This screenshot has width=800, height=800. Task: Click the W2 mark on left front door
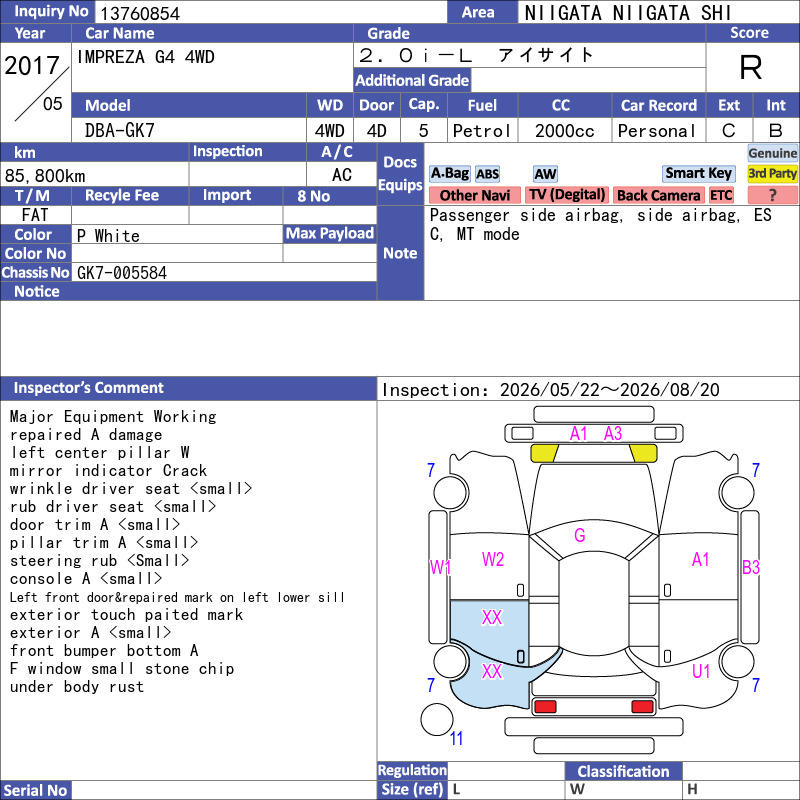(493, 559)
